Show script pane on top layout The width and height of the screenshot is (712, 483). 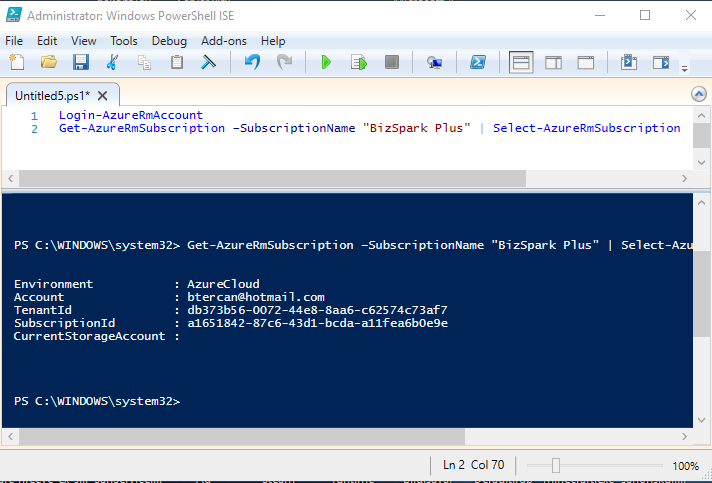[x=521, y=62]
